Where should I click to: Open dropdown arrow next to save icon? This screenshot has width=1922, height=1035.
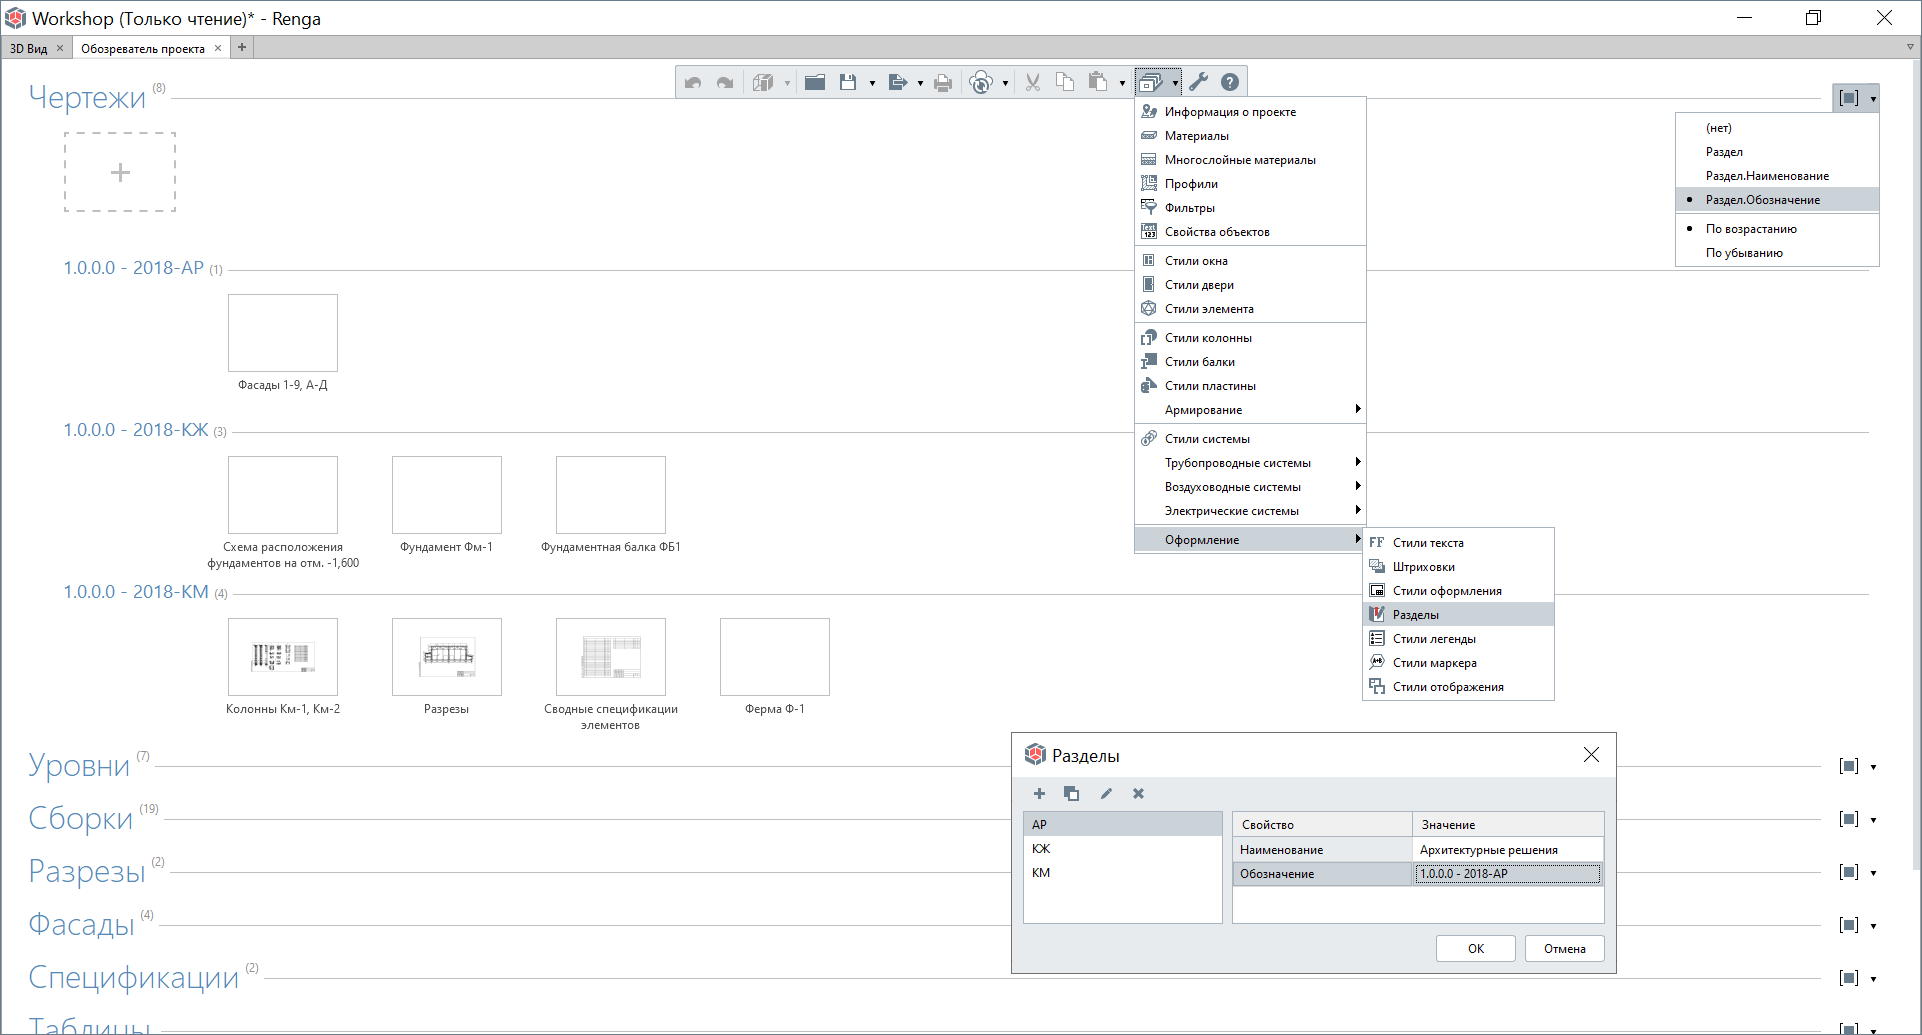[x=872, y=84]
